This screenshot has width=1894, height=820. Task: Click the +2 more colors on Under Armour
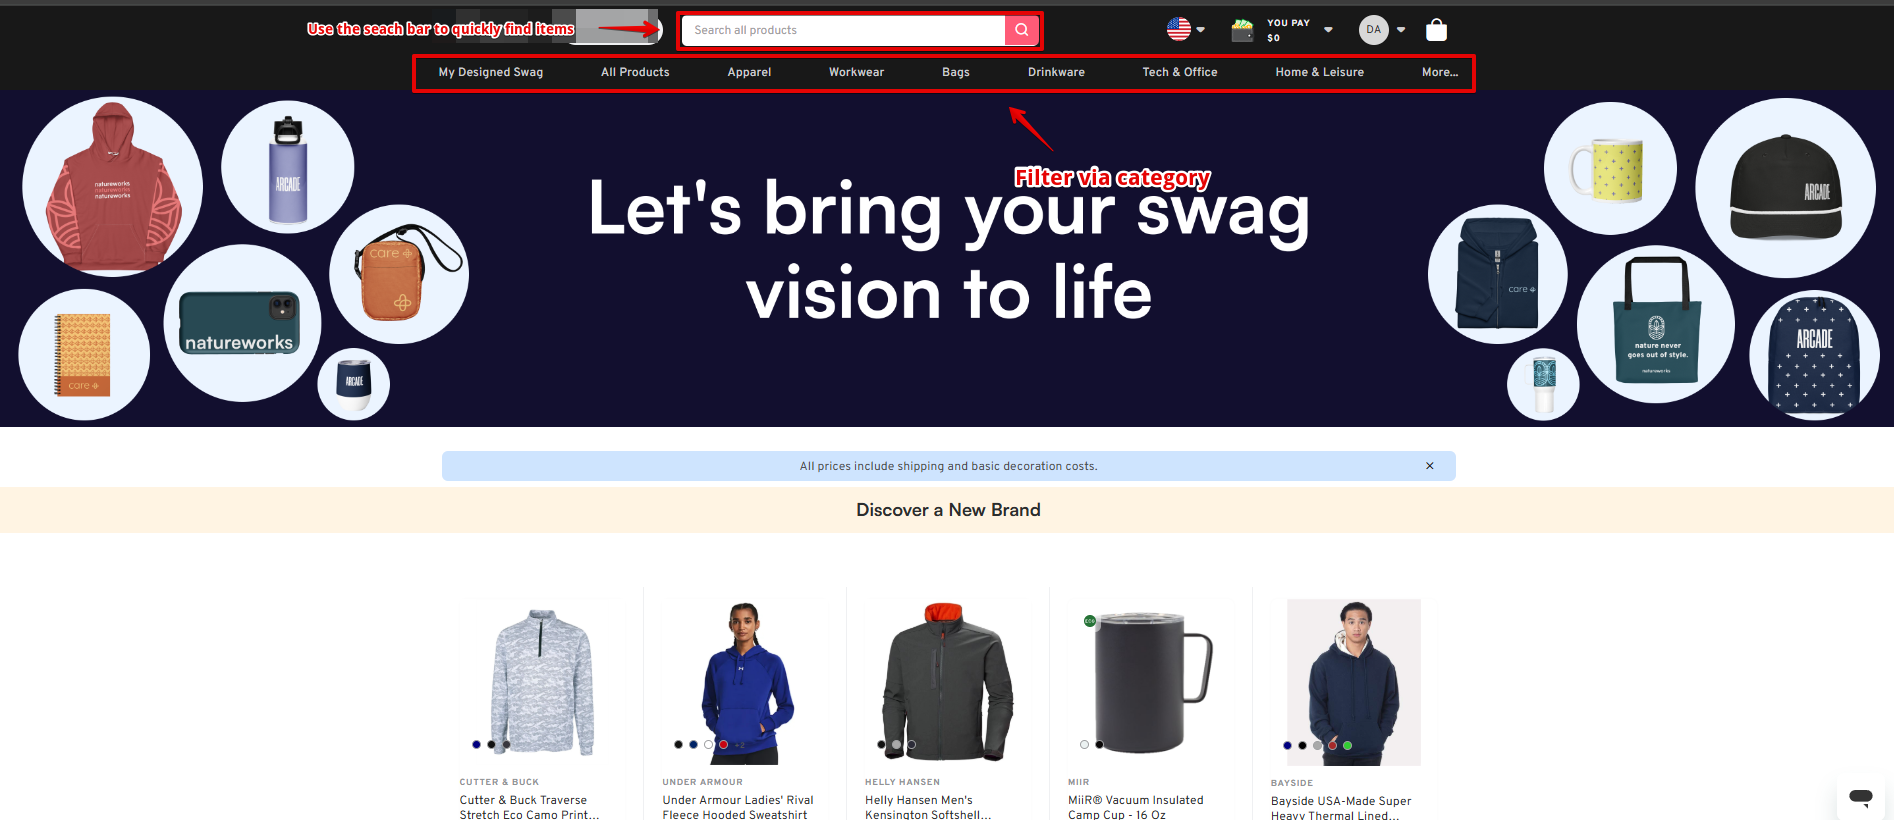coord(739,745)
